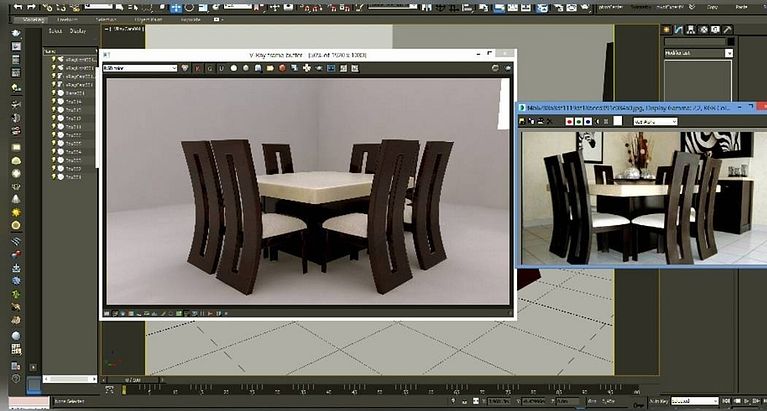Screen dimensions: 767x411
Task: Click red channel button in V-Ray frame buffer
Action: pyautogui.click(x=197, y=68)
